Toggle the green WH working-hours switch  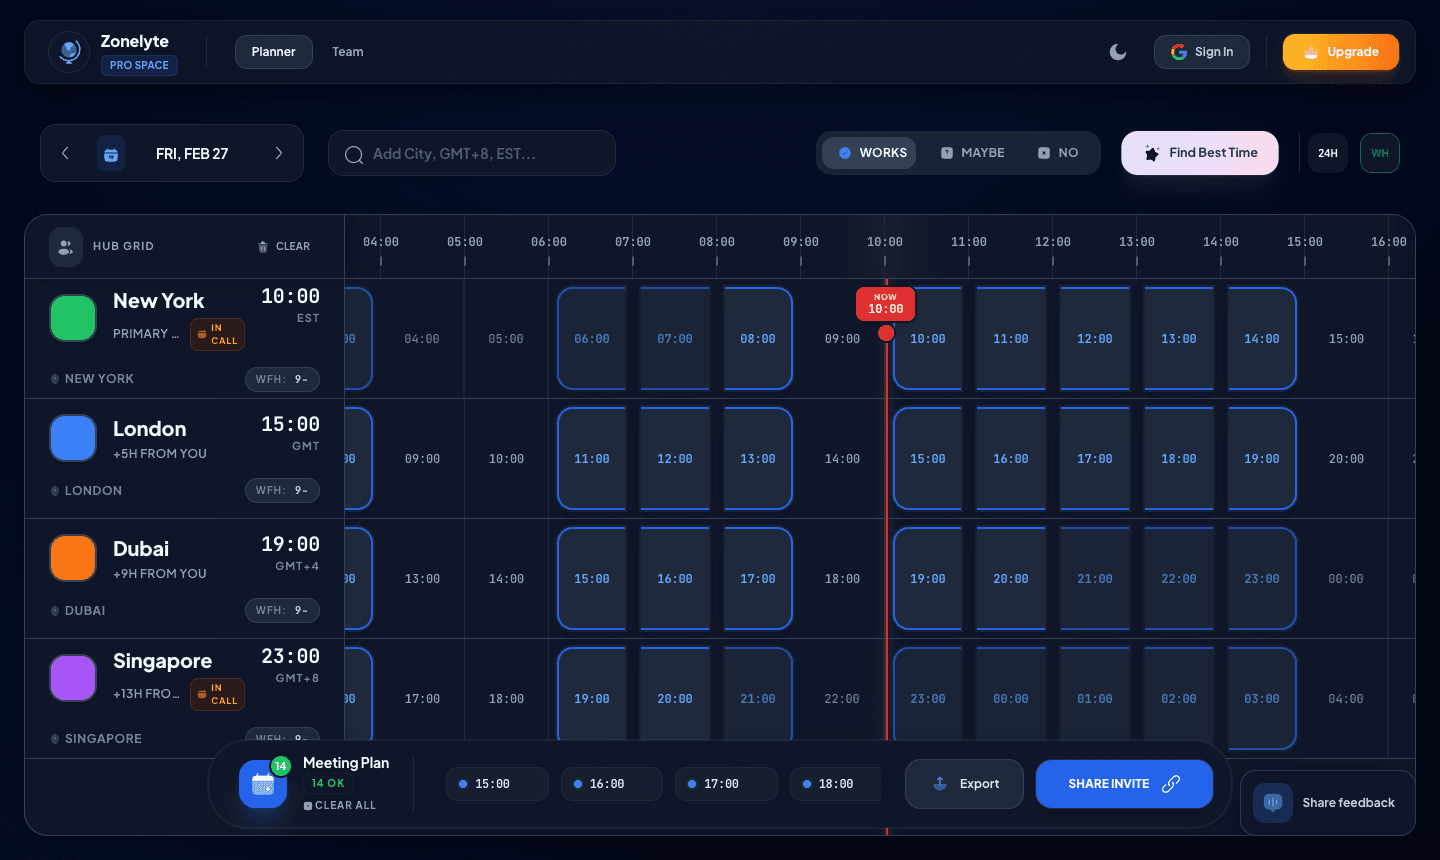1379,152
